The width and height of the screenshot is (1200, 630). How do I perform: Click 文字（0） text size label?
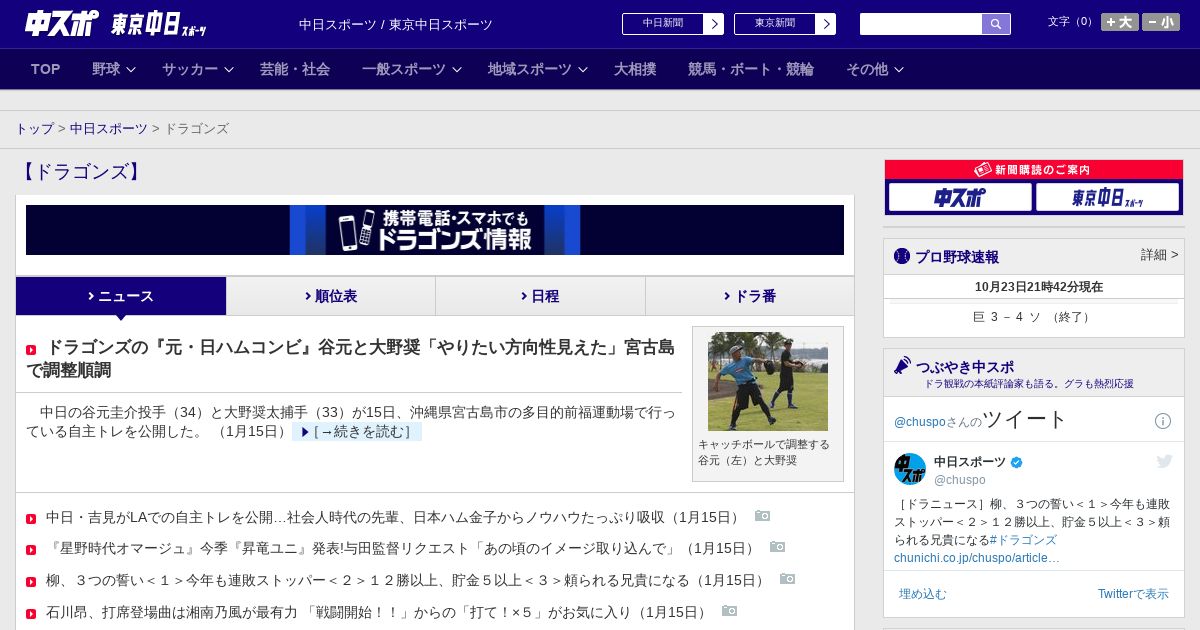point(1072,21)
